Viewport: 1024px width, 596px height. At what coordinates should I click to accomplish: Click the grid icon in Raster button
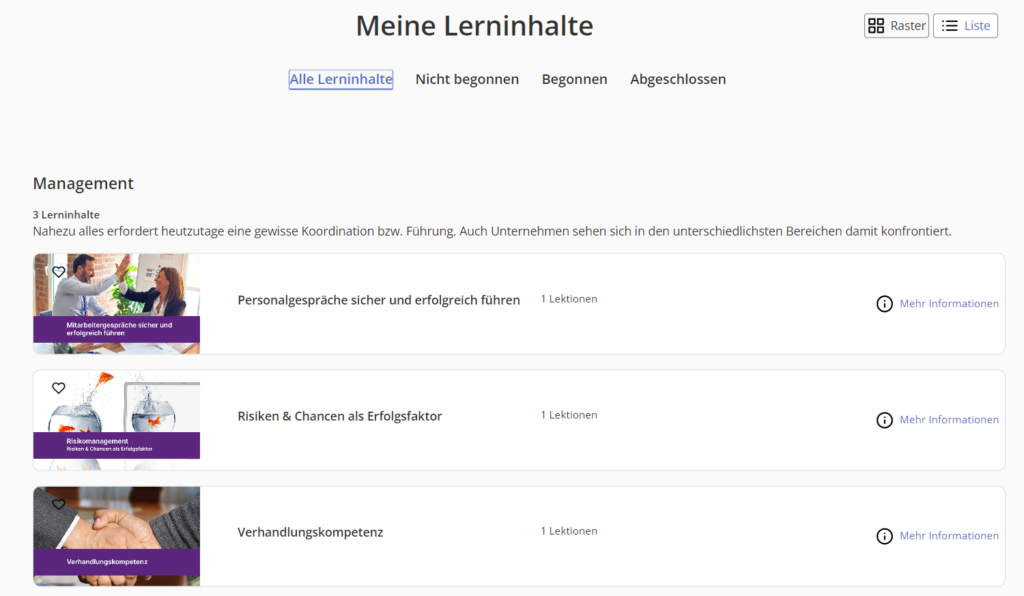click(x=876, y=26)
